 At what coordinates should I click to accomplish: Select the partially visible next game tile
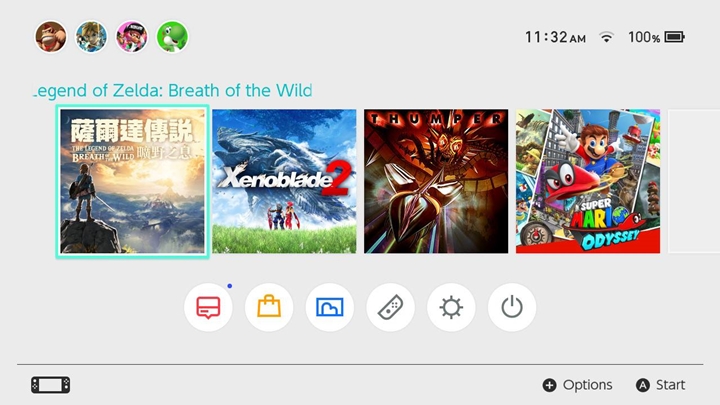[x=694, y=181]
